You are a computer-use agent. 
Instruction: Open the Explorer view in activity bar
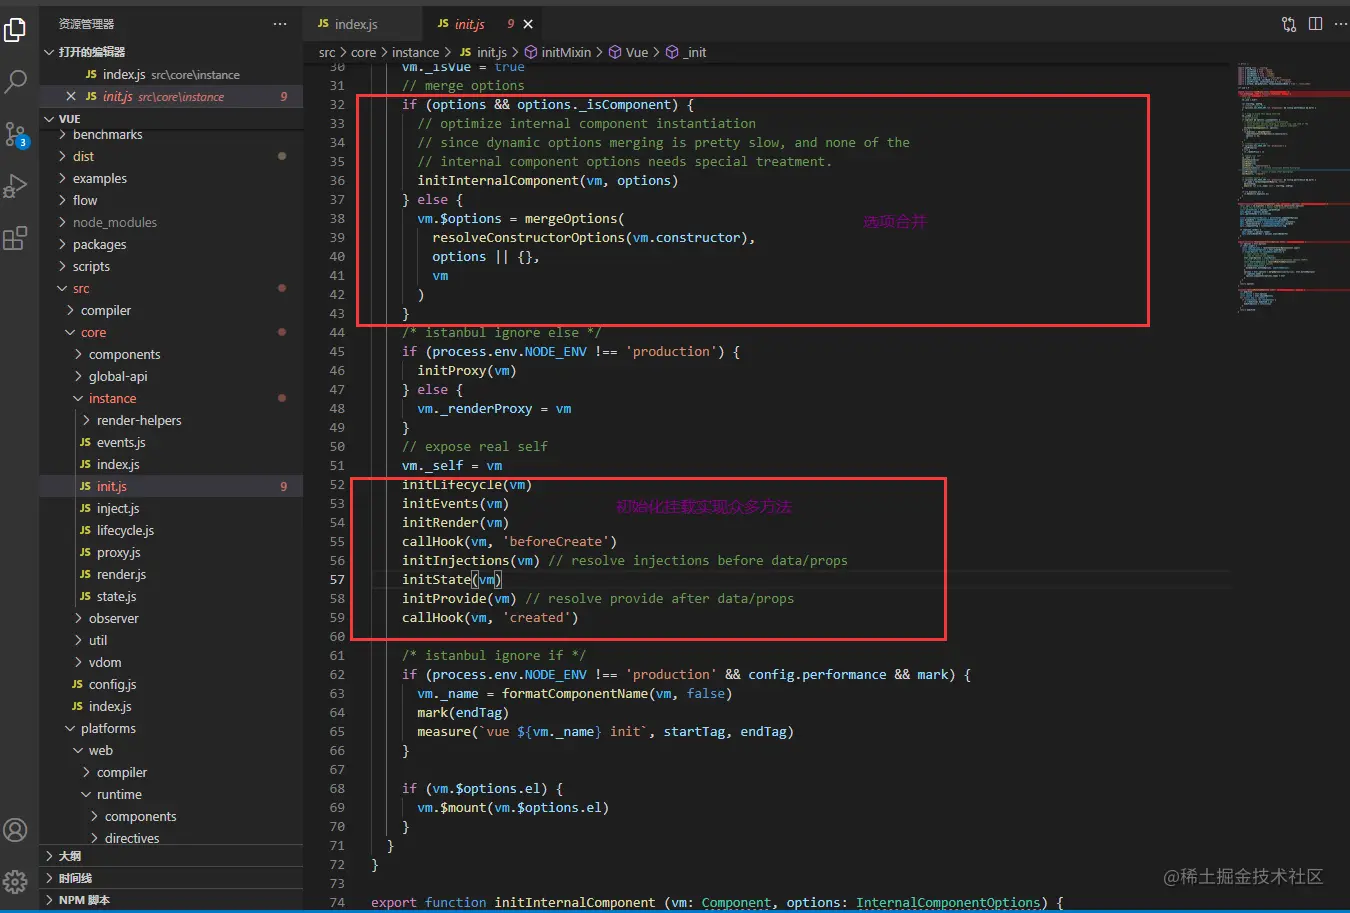[16, 30]
